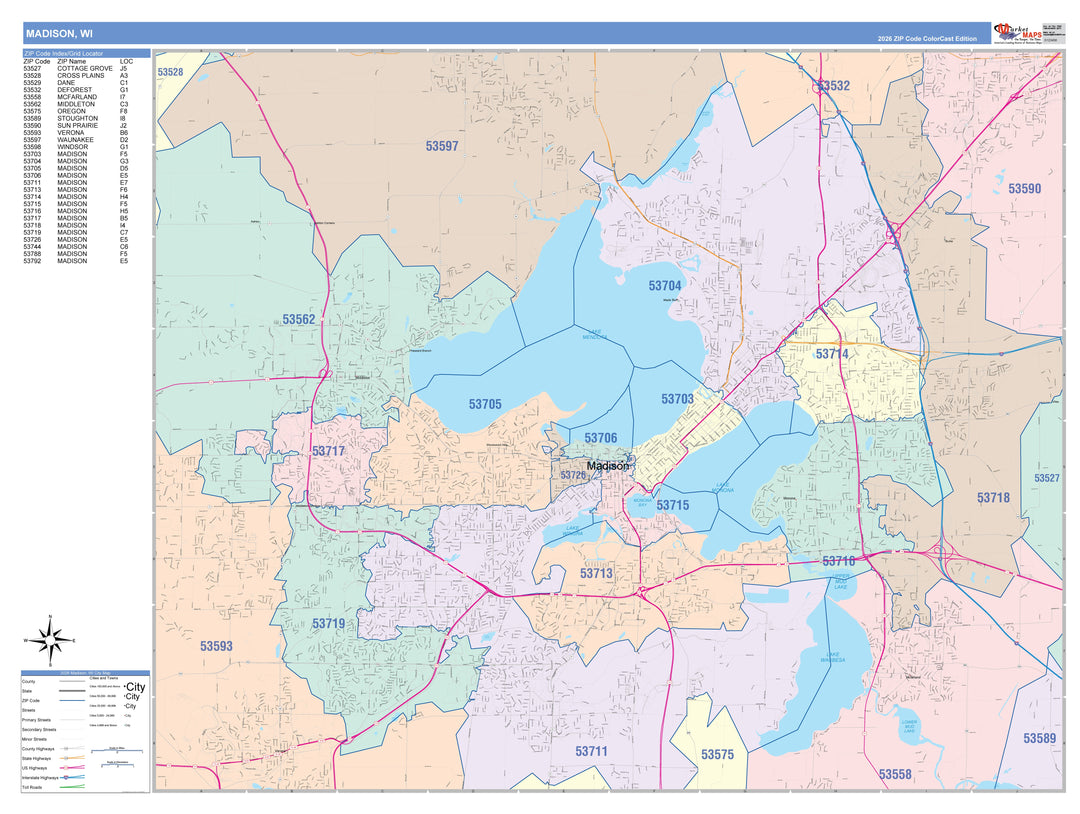Click the 53593 label on the map
Viewport: 1080px width, 814px height.
[x=216, y=646]
